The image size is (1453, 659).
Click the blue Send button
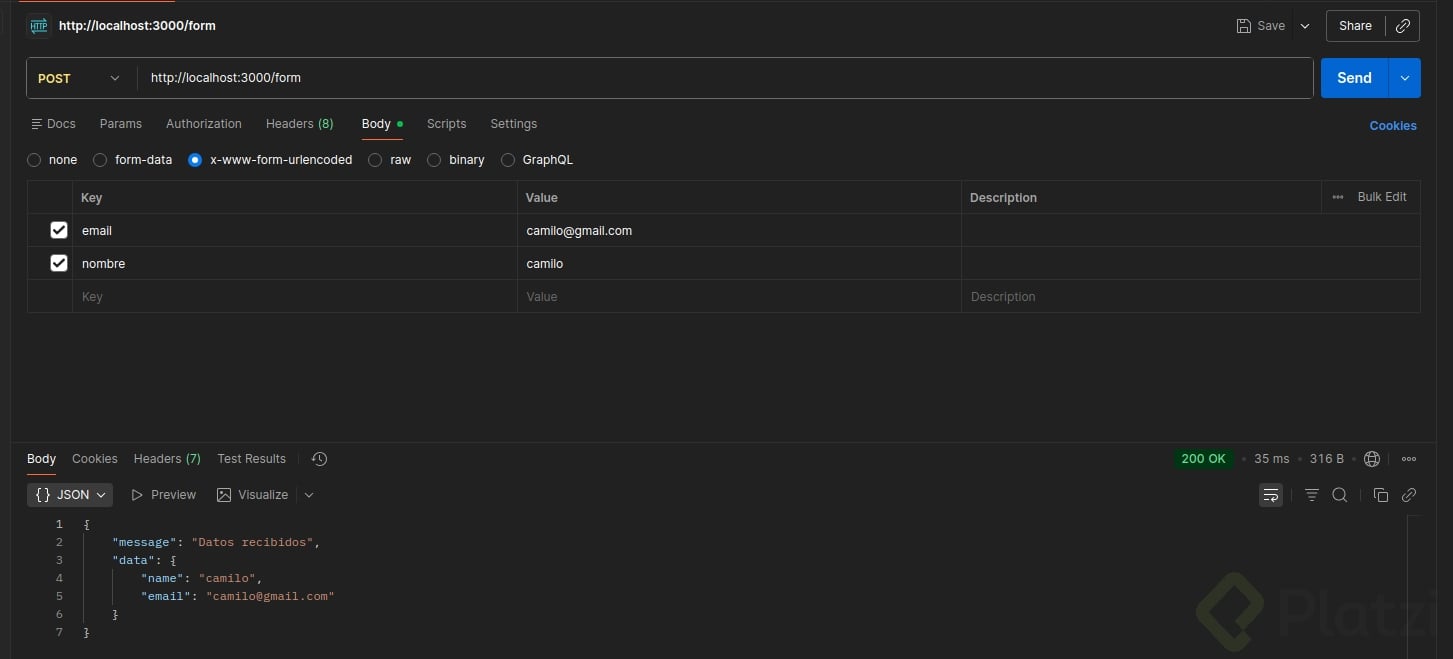[x=1354, y=78]
